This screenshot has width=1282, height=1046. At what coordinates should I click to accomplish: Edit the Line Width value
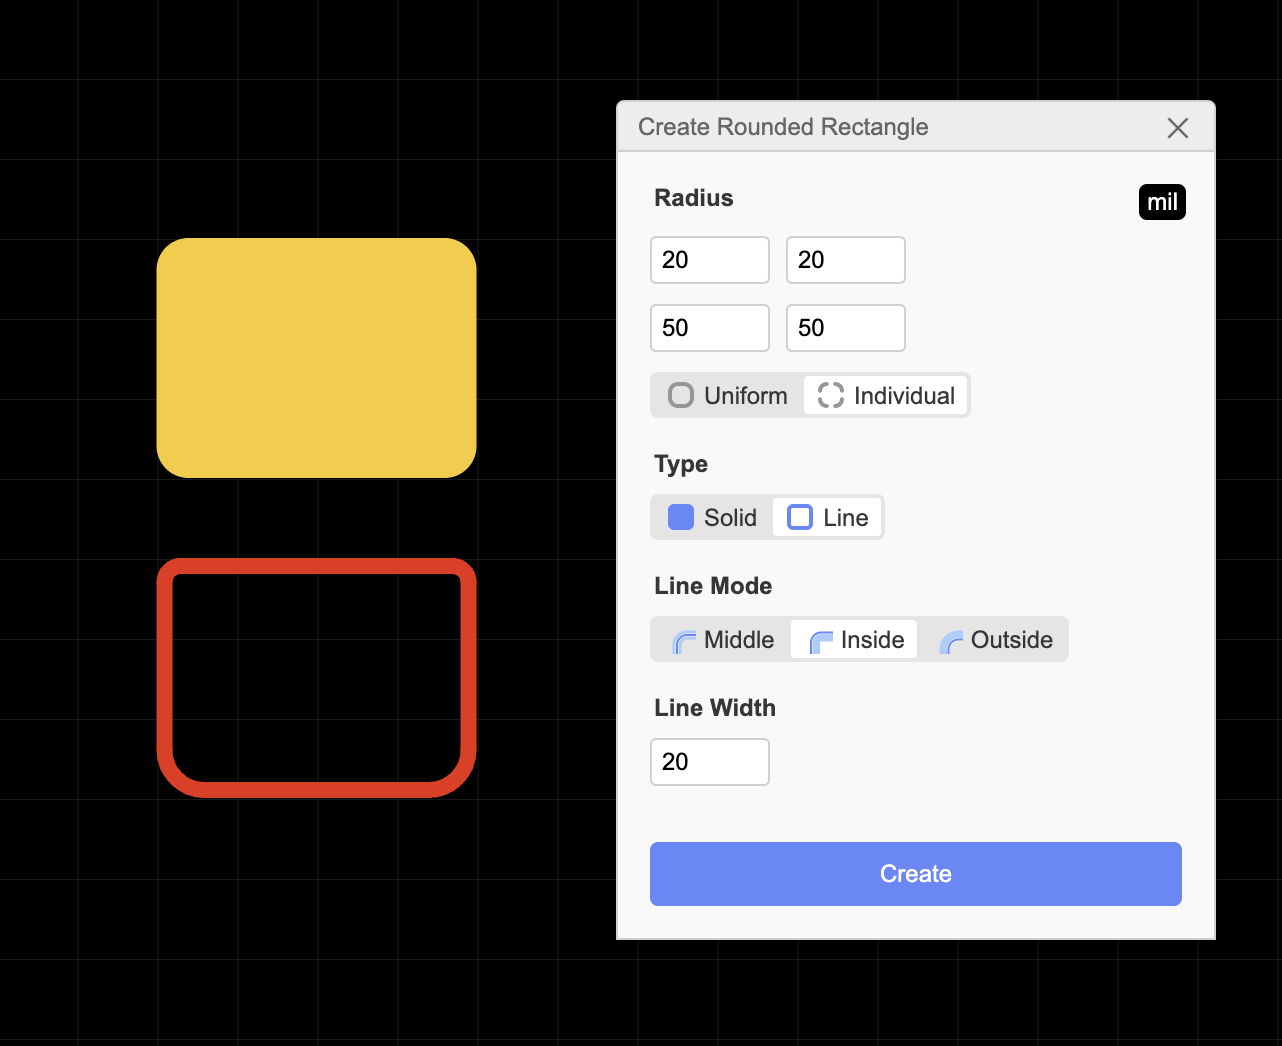pyautogui.click(x=710, y=762)
